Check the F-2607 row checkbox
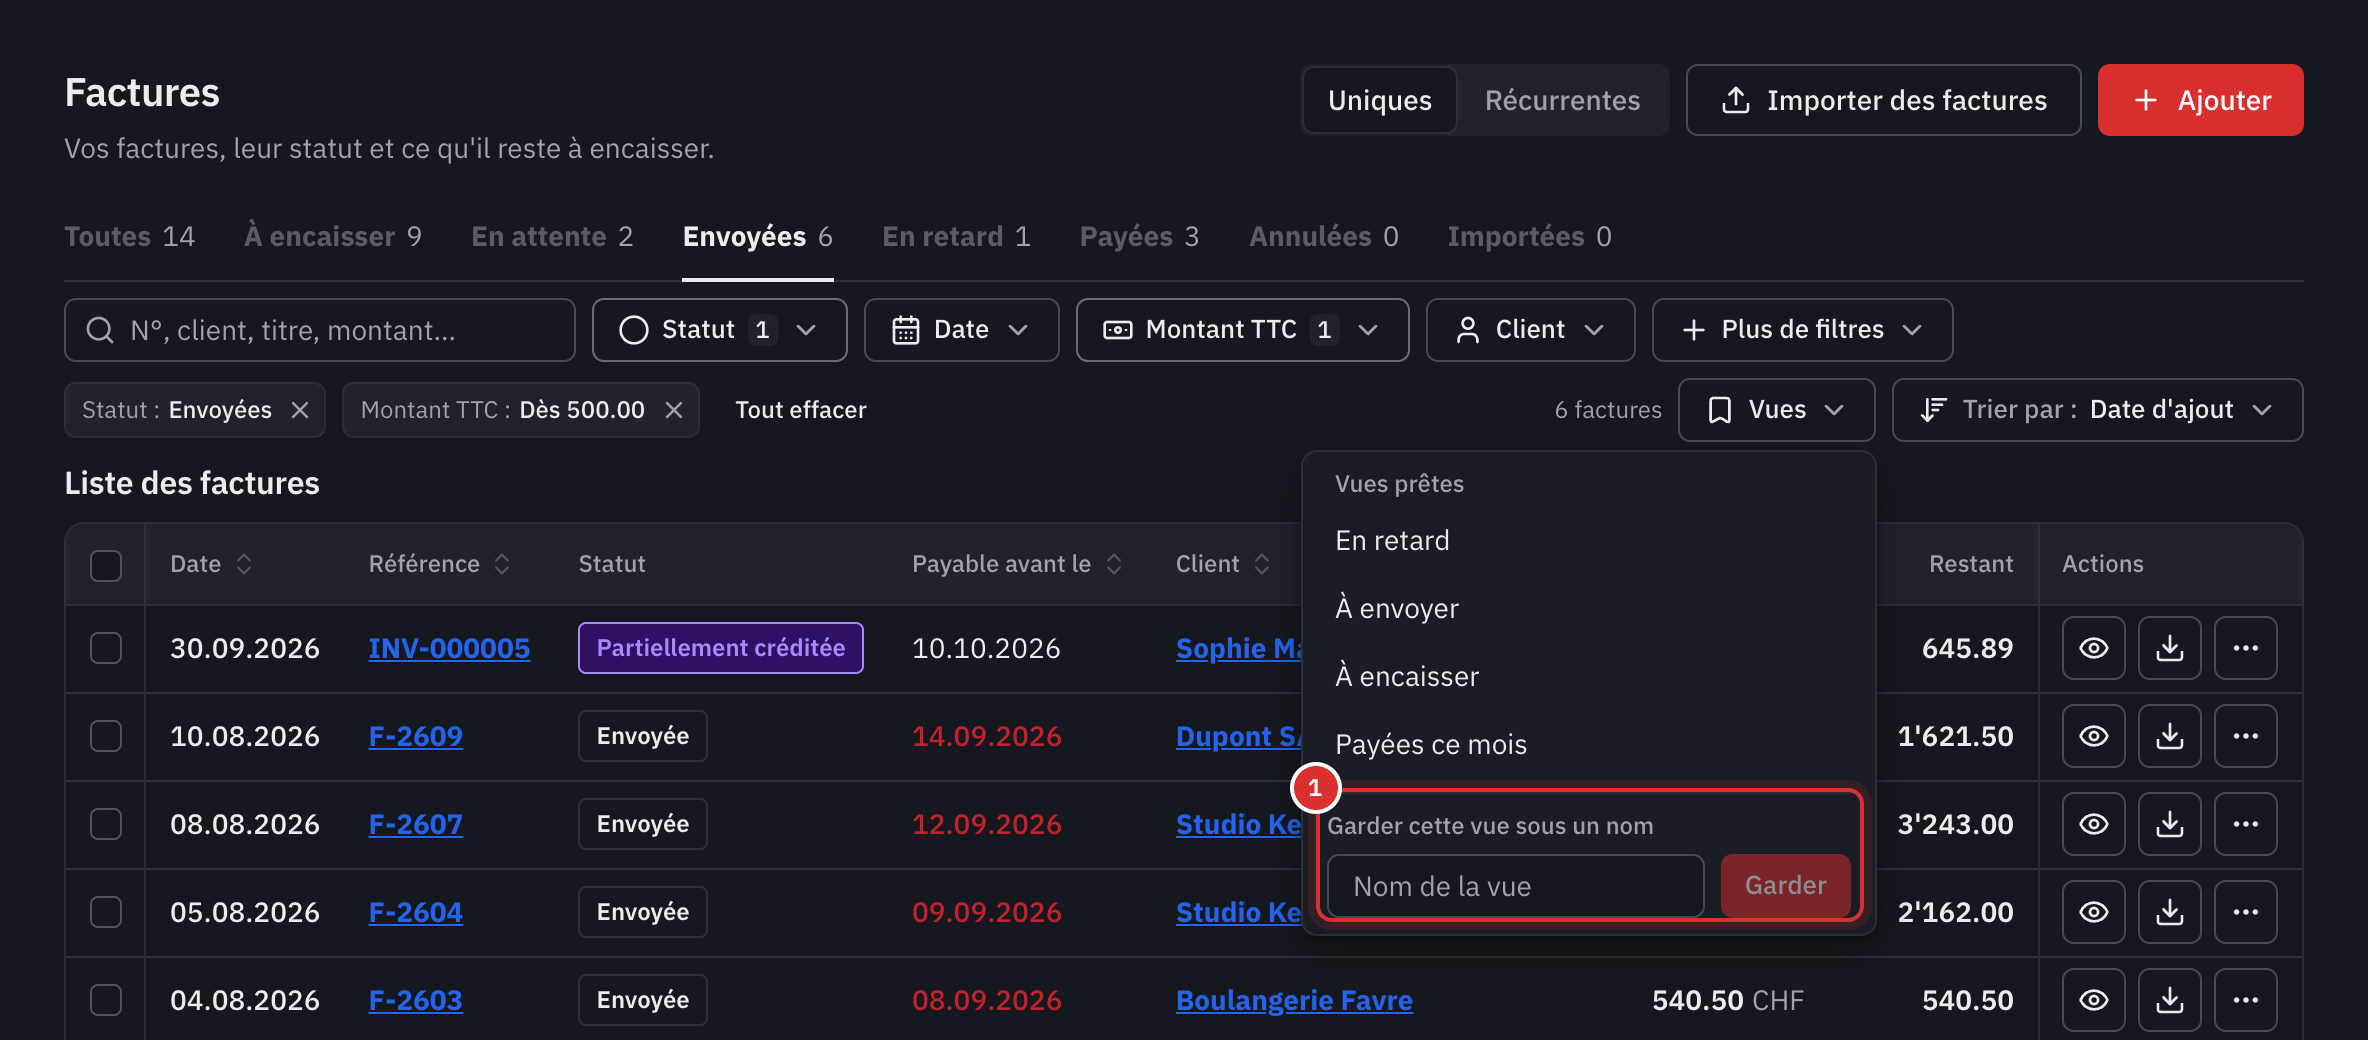2368x1040 pixels. (106, 824)
